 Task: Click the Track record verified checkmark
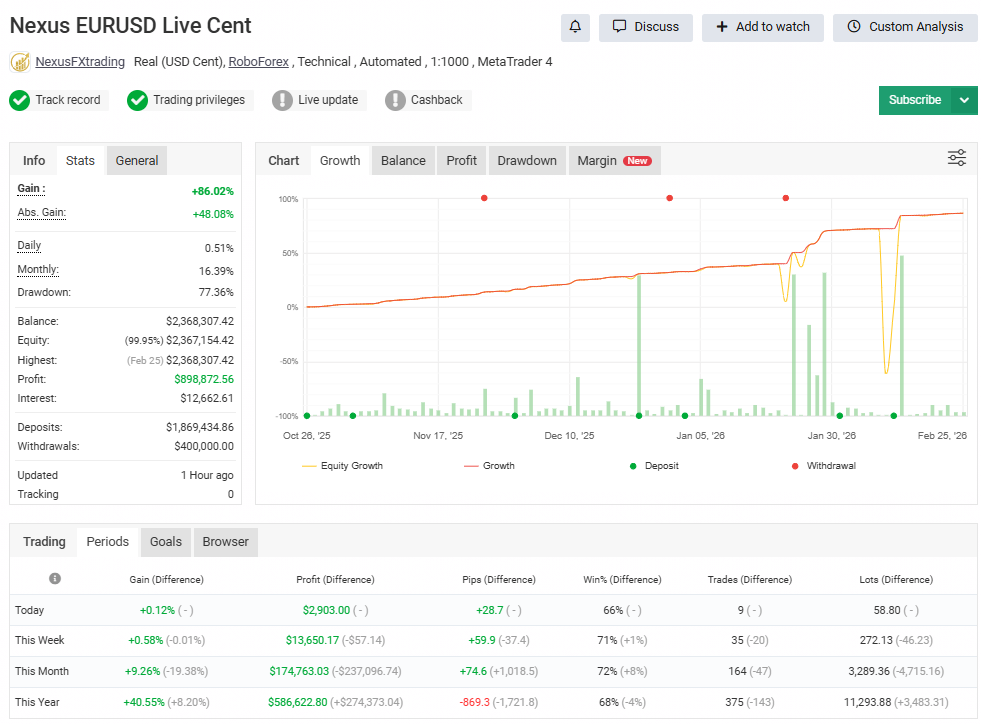(x=19, y=100)
